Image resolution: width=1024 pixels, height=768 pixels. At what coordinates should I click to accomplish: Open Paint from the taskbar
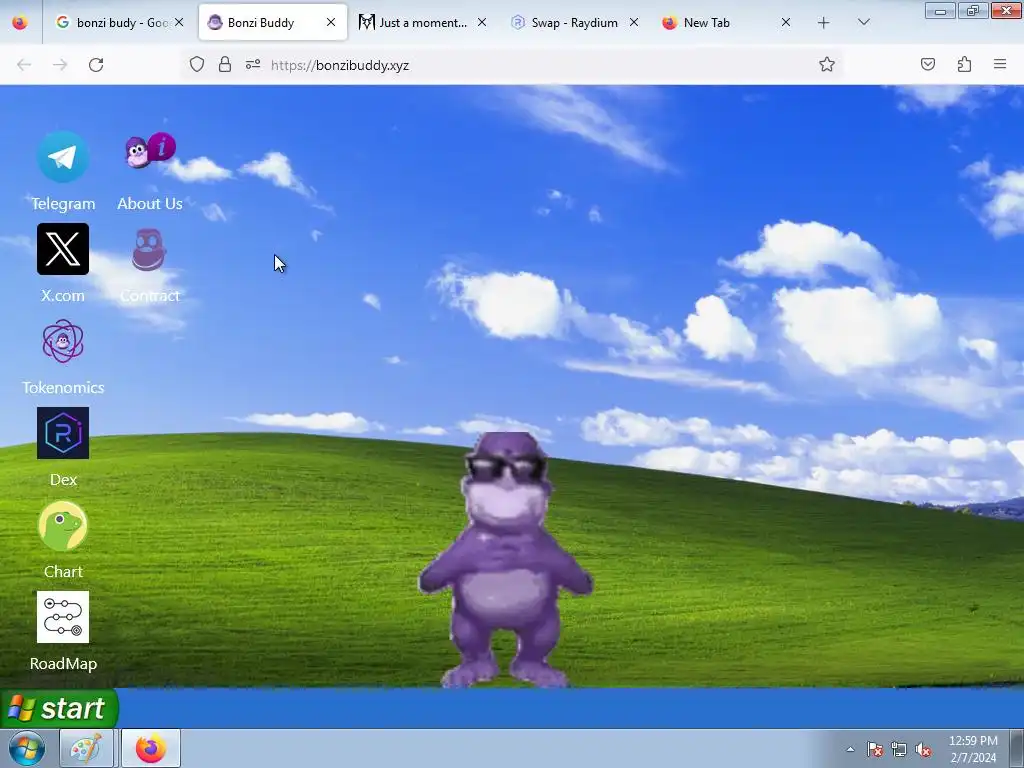tap(86, 748)
